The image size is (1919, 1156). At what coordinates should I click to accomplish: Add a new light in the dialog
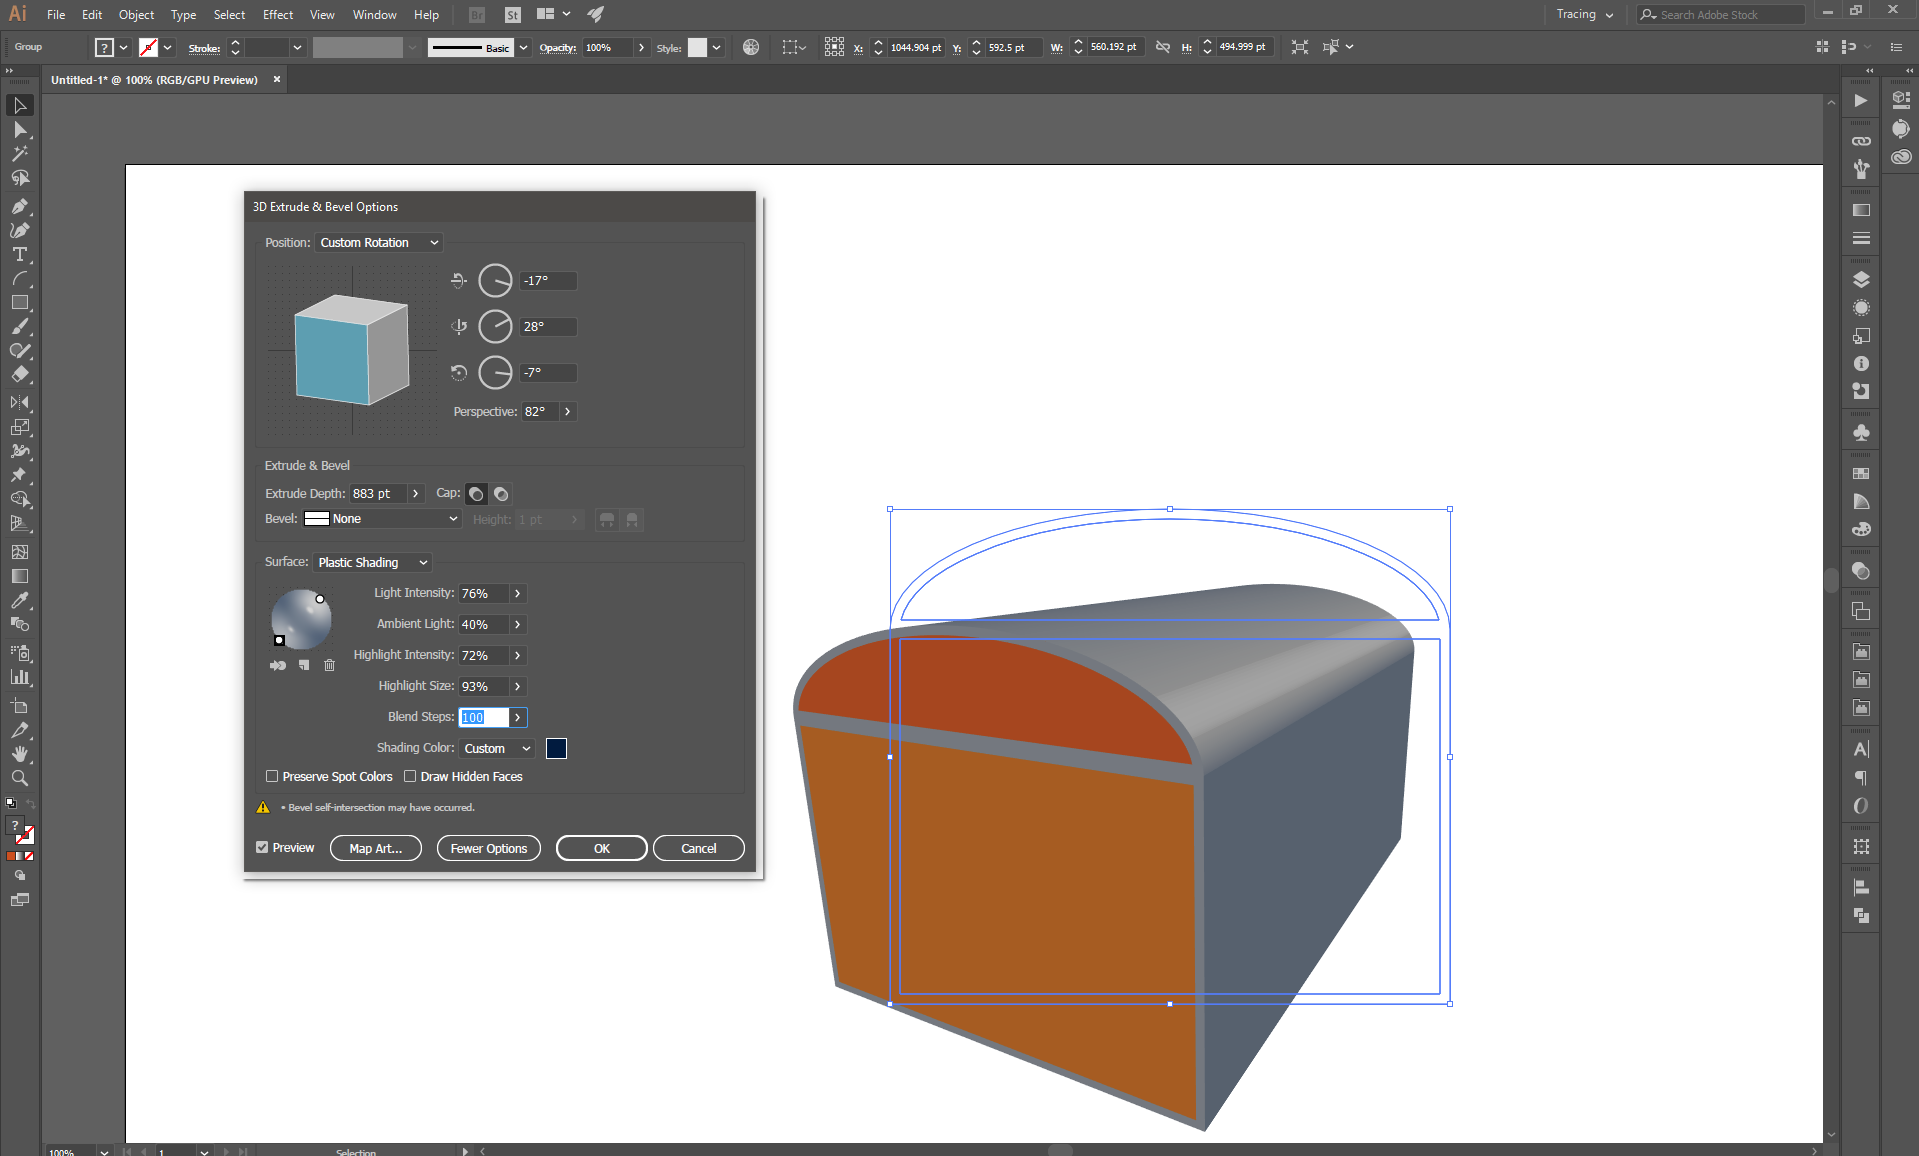304,665
